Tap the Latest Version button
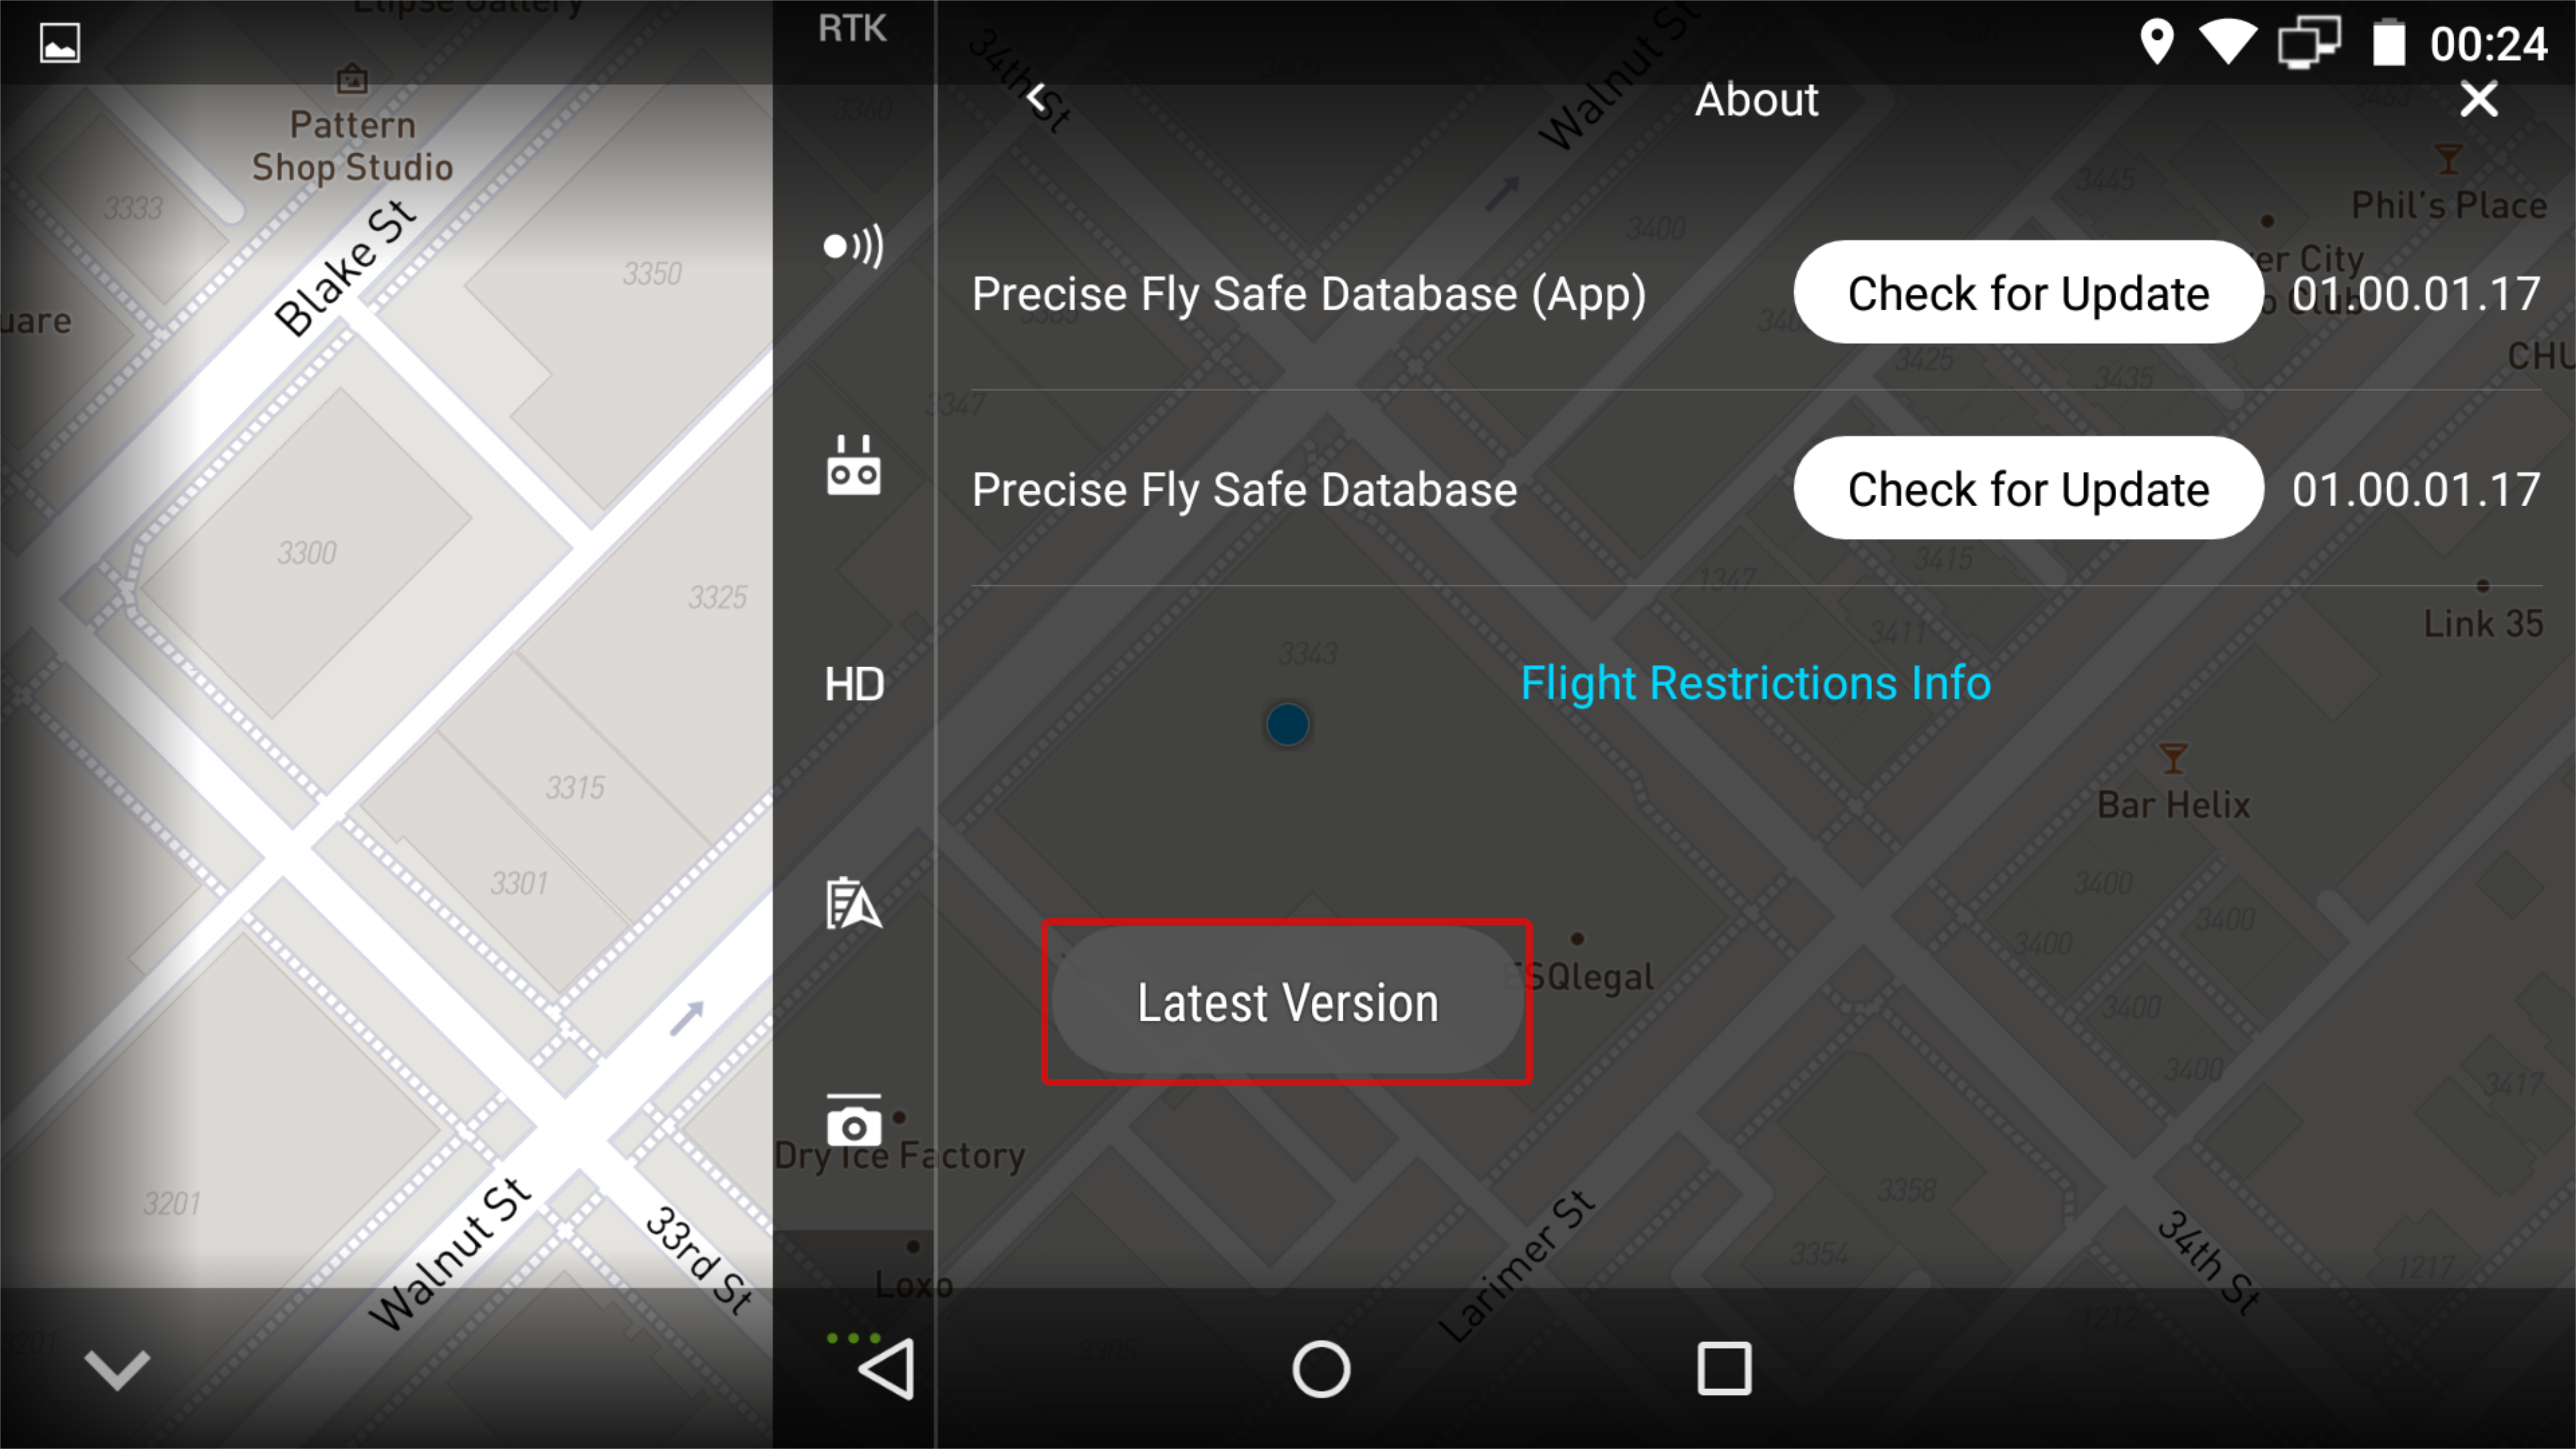This screenshot has height=1449, width=2576. click(x=1288, y=1003)
